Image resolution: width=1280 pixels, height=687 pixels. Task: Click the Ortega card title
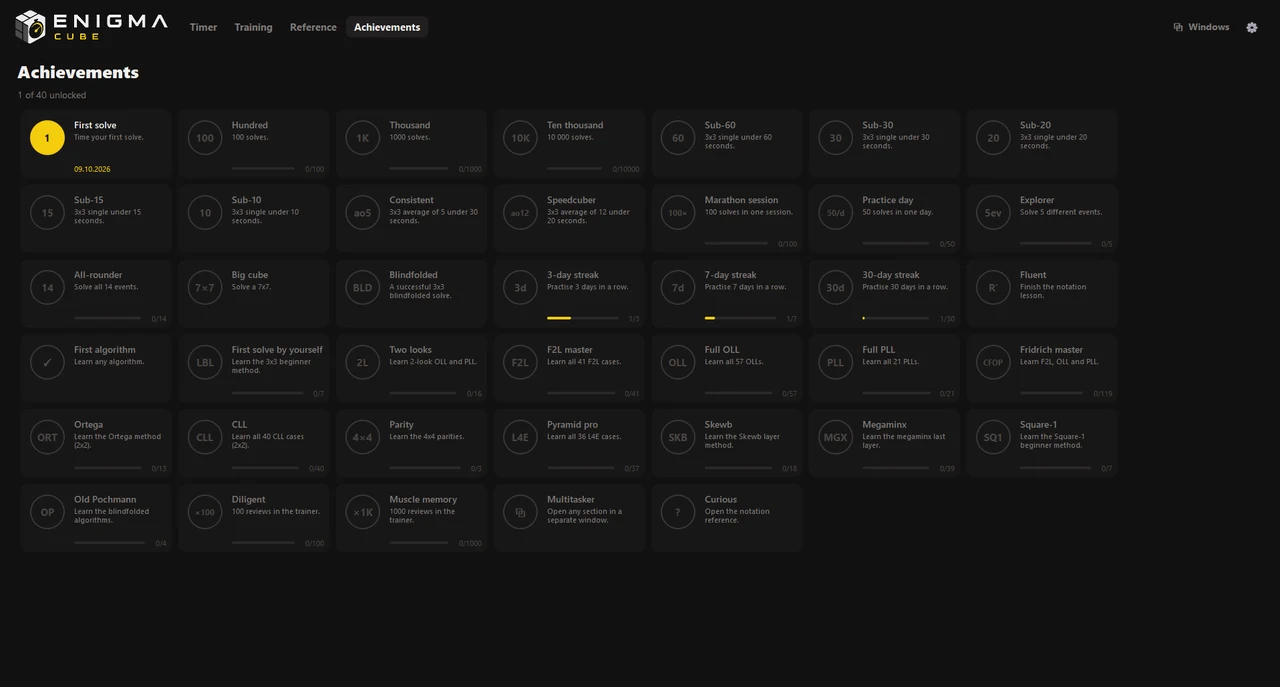(x=88, y=425)
